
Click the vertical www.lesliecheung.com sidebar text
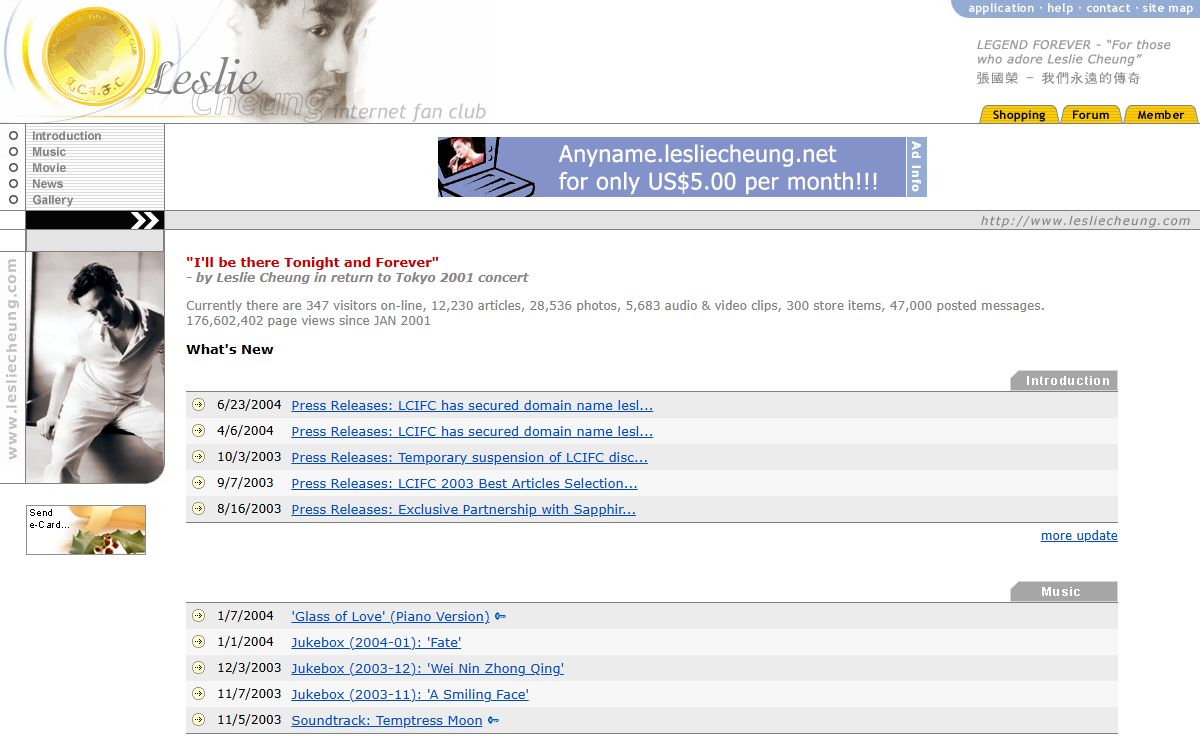[x=12, y=359]
